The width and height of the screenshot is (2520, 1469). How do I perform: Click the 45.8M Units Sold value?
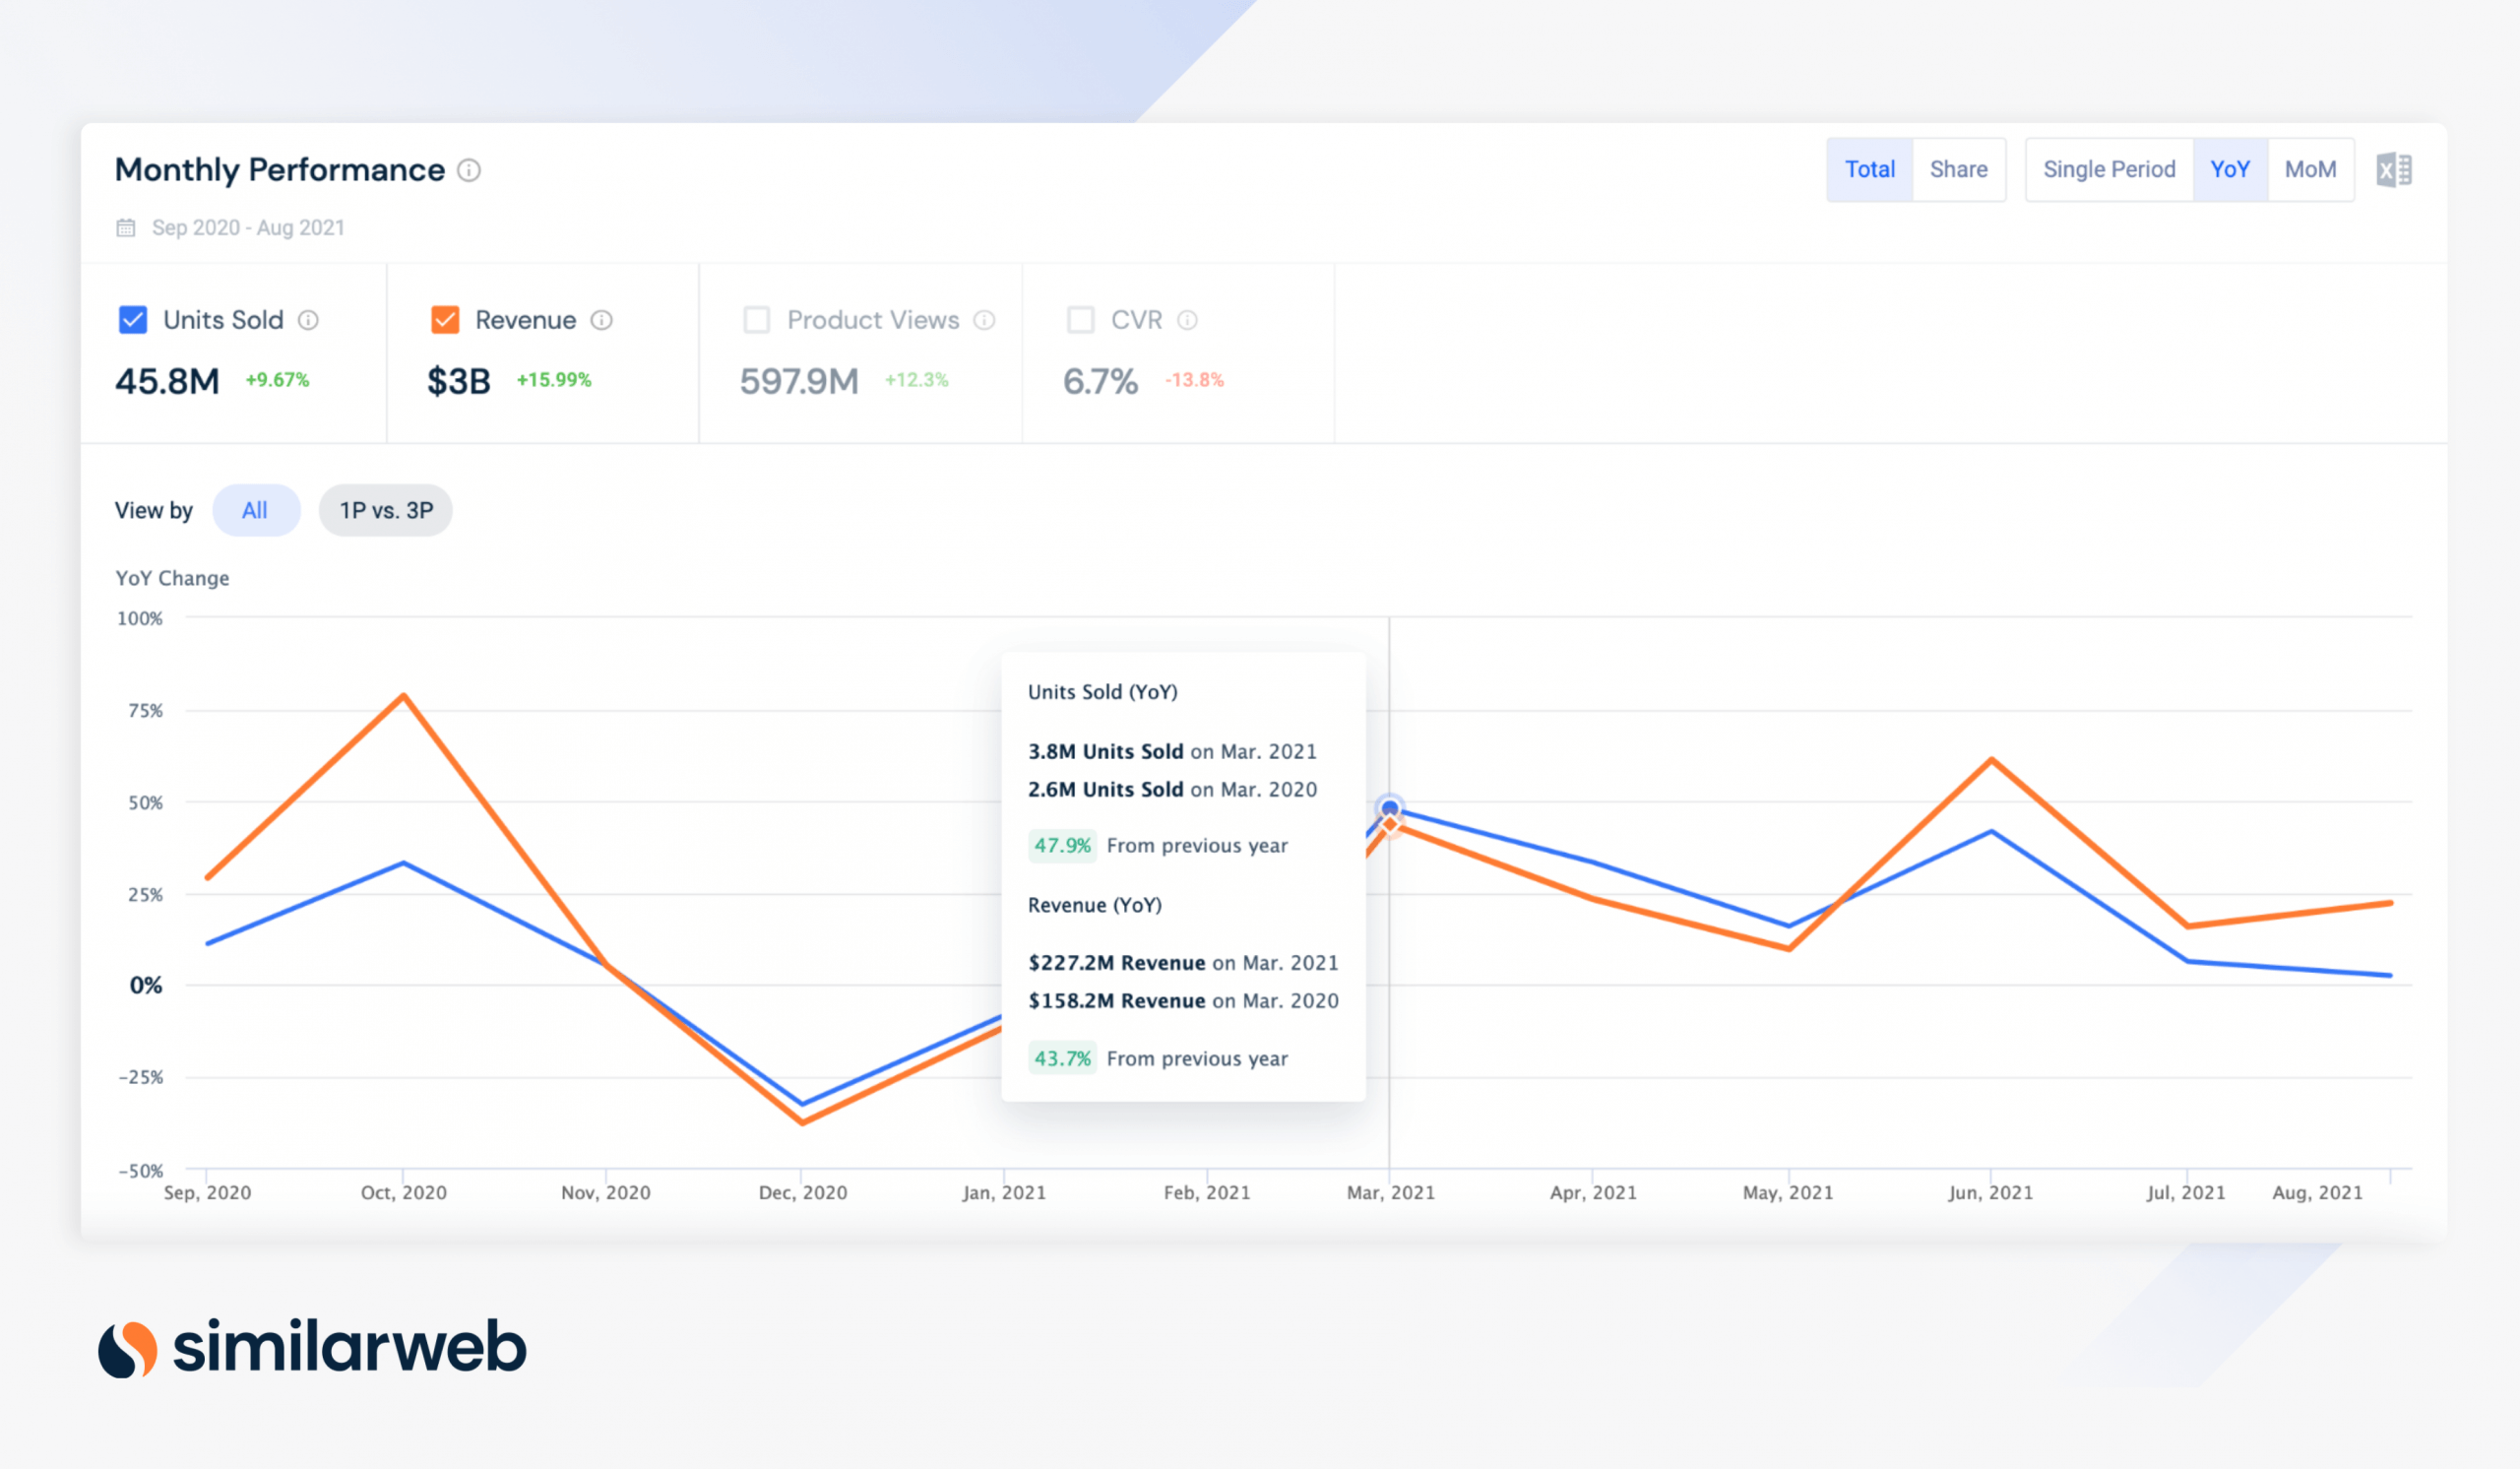[167, 381]
